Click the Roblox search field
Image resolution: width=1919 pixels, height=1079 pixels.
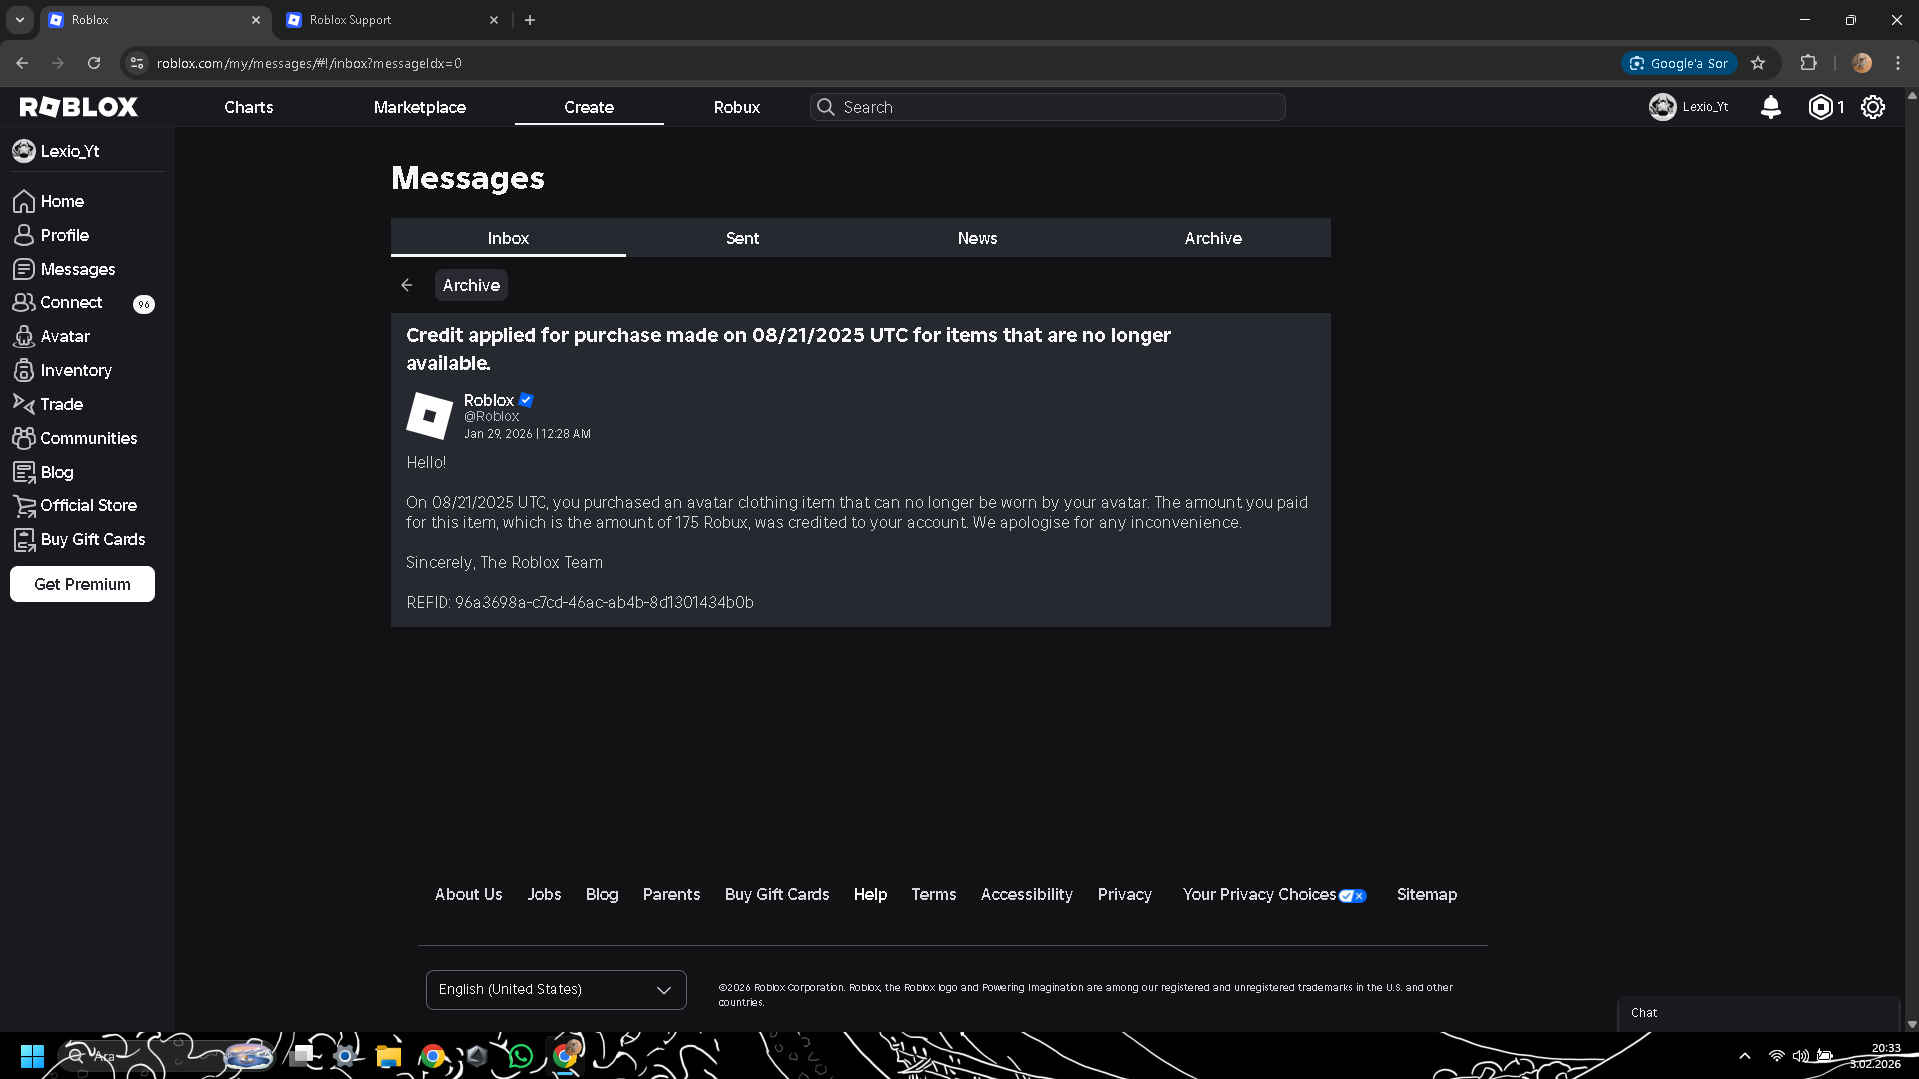[1047, 107]
